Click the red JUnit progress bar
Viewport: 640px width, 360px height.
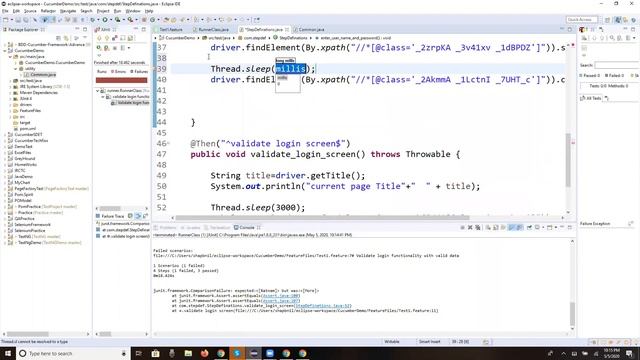pyautogui.click(x=121, y=80)
